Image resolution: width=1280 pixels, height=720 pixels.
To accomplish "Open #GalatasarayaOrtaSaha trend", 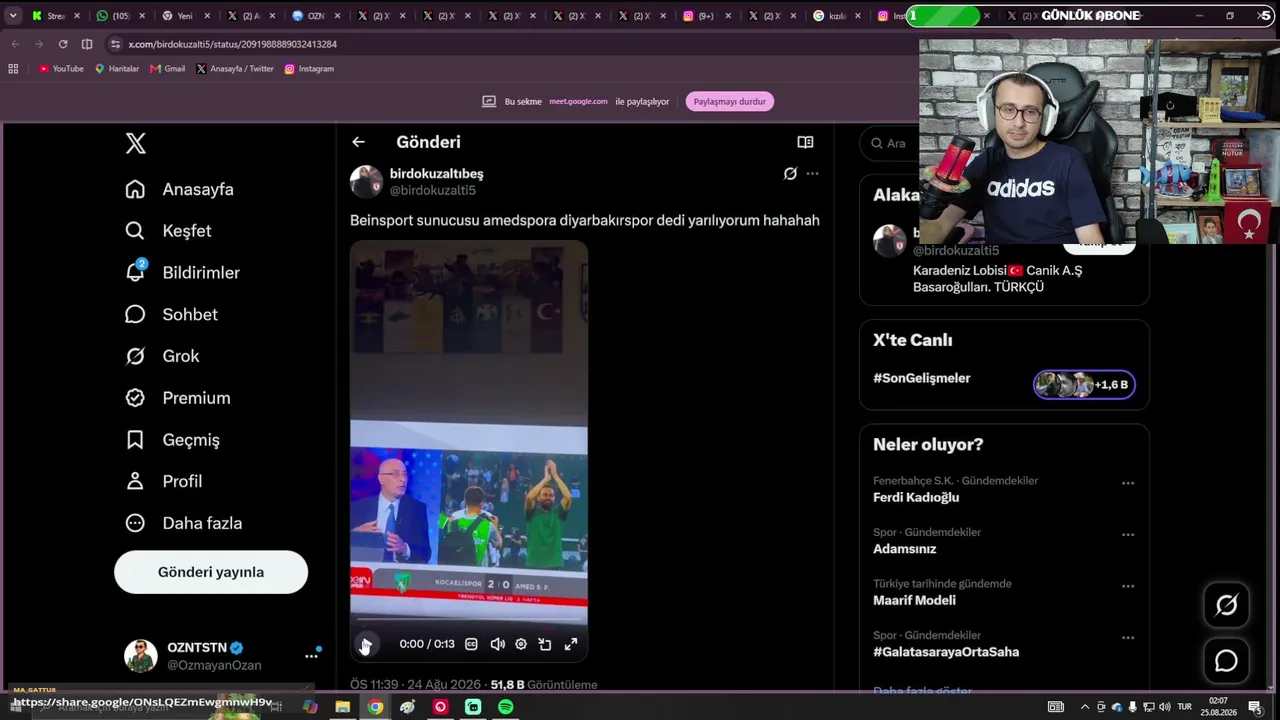I will pyautogui.click(x=946, y=652).
